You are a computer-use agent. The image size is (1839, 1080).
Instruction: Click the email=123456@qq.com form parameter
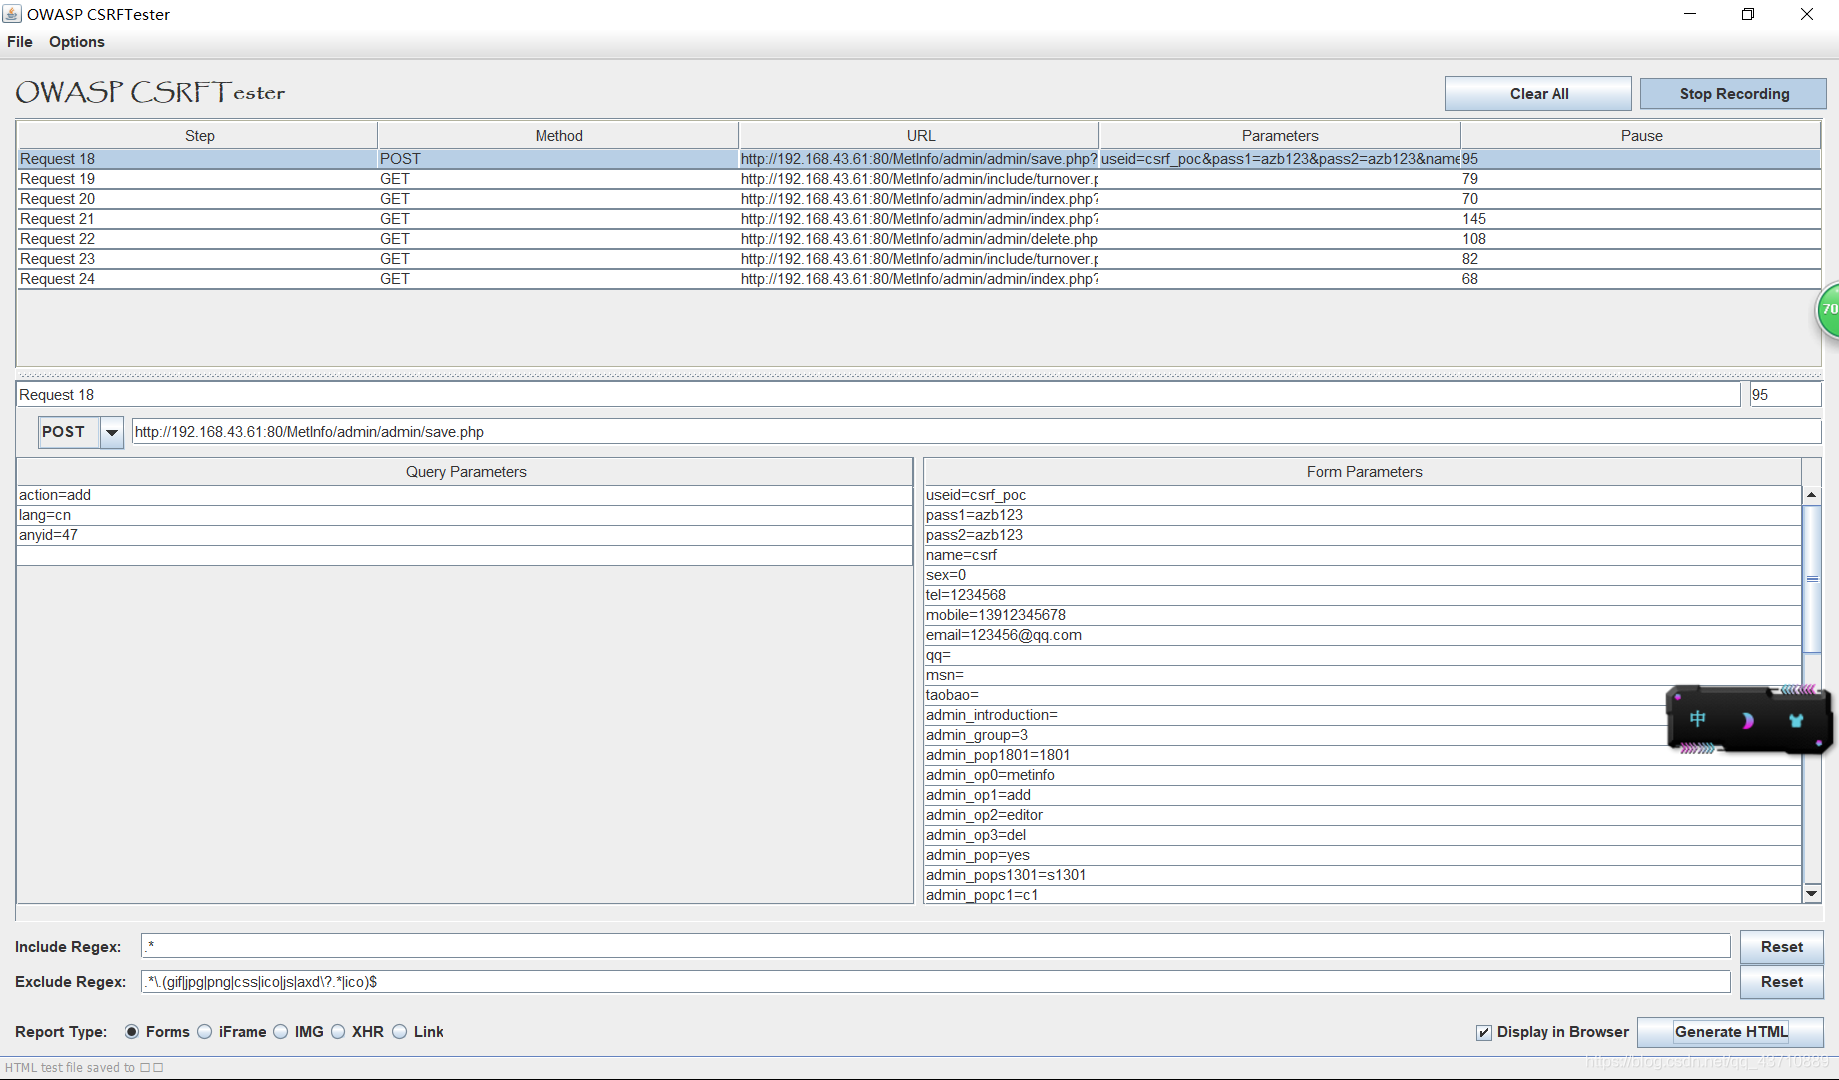tap(1362, 635)
